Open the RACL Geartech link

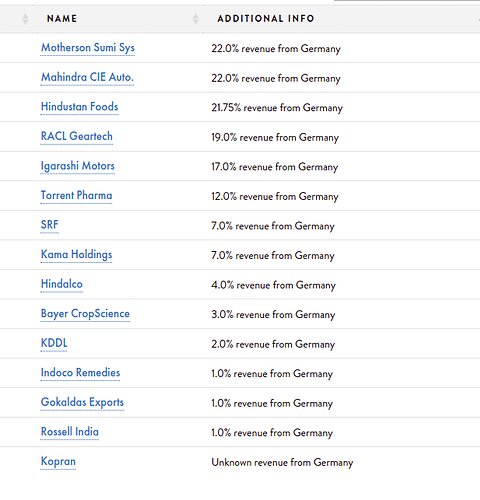[x=77, y=137]
